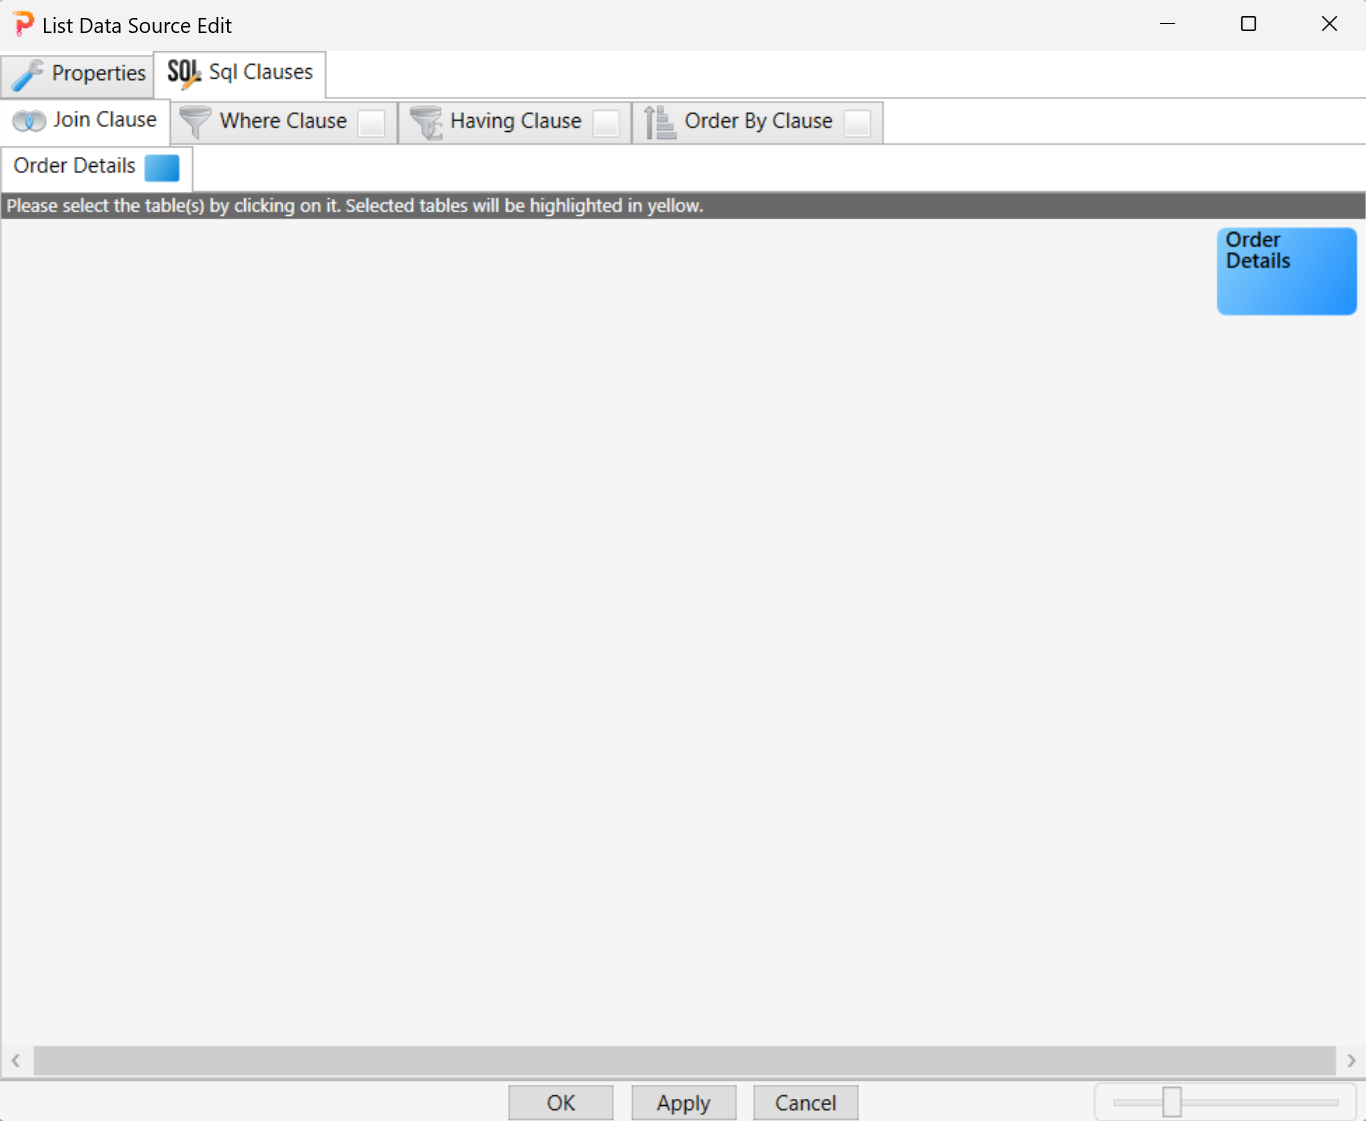Screen dimensions: 1366x1121
Task: Tick the Order By Clause checkbox
Action: pos(857,123)
